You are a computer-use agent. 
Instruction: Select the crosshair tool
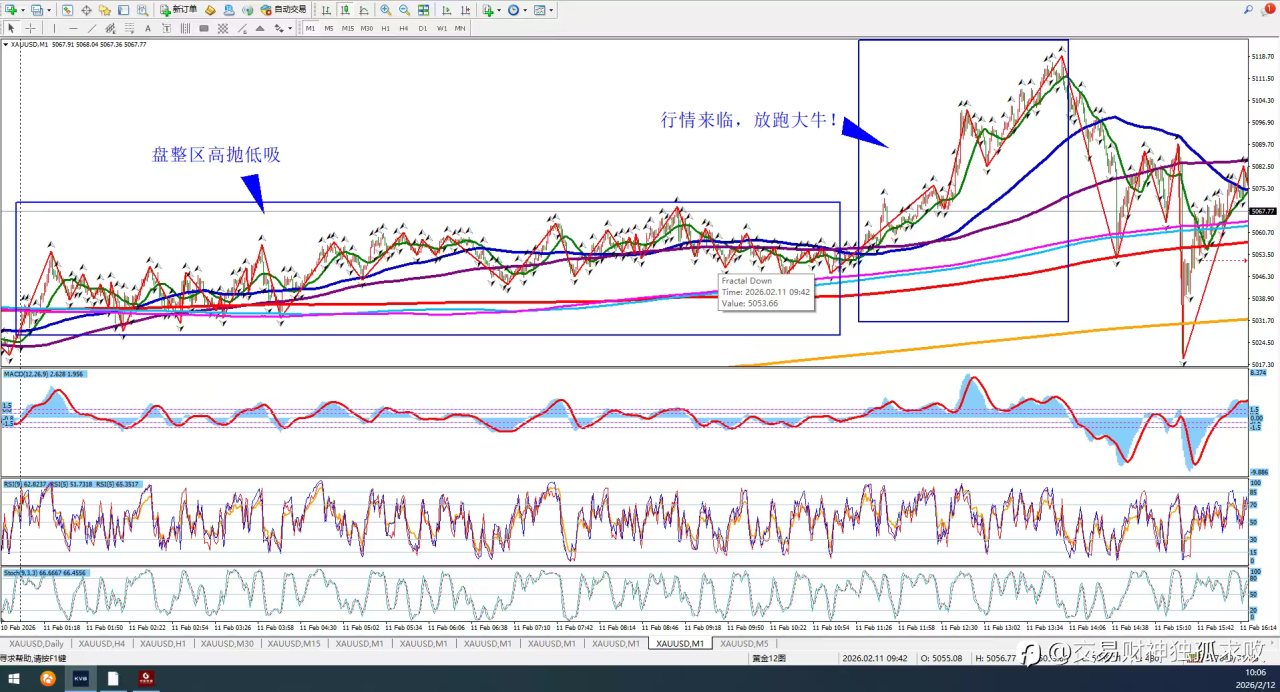coord(31,29)
